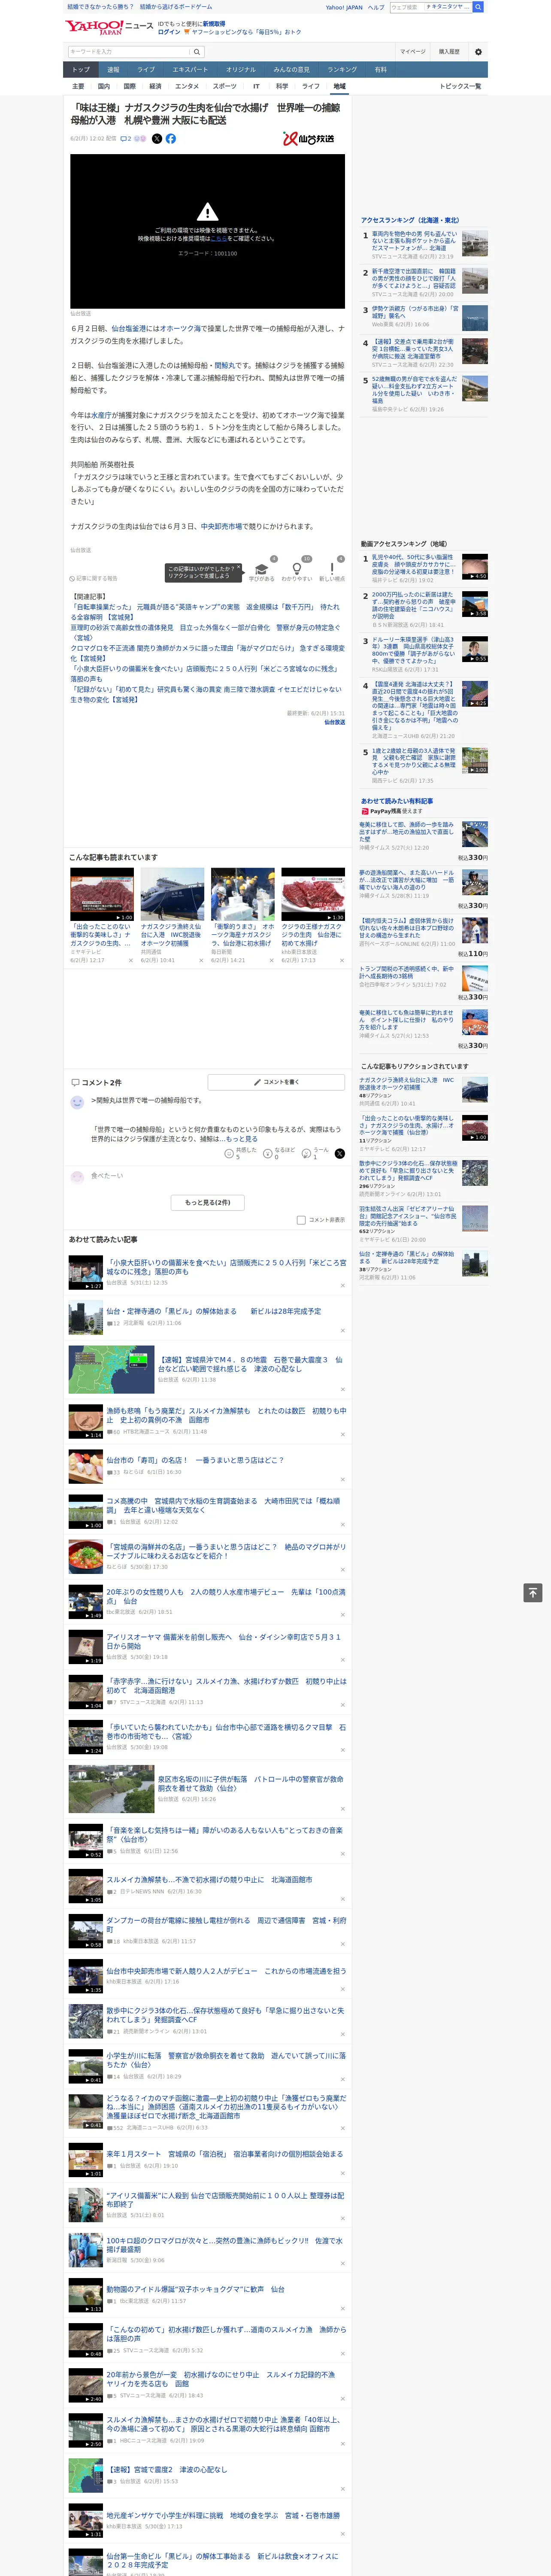Click the コメントを書く button
The image size is (551, 2576).
(x=276, y=1082)
